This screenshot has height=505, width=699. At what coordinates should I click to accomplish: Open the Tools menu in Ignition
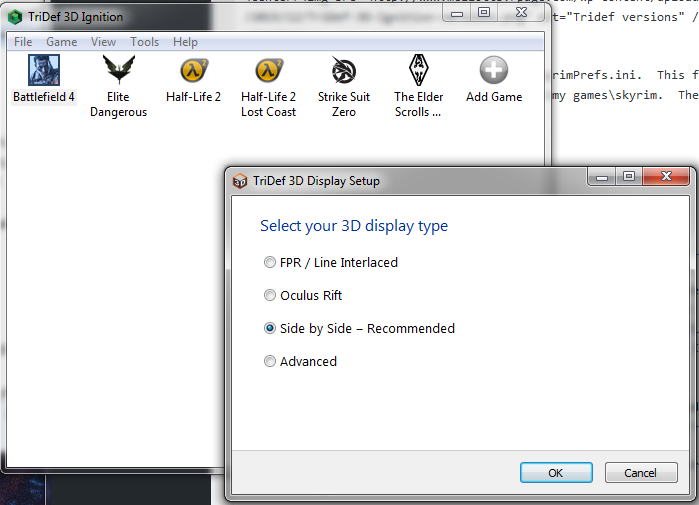tap(144, 42)
